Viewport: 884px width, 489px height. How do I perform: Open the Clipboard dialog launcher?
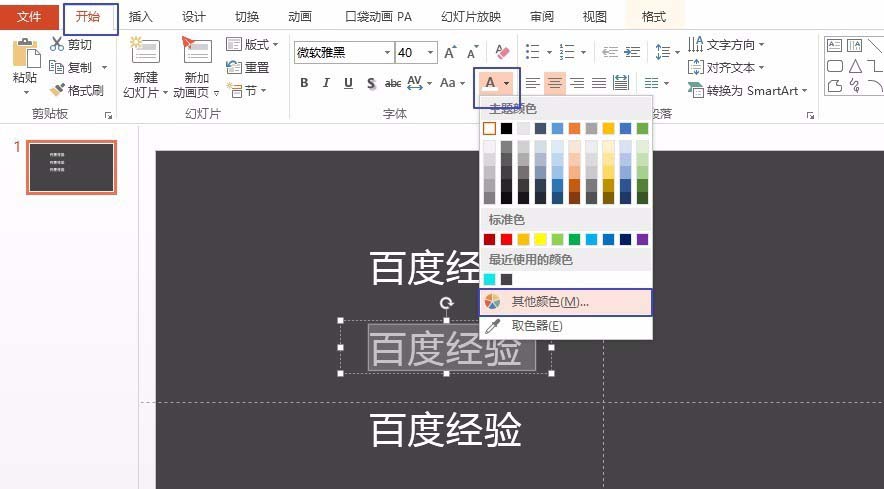click(x=108, y=116)
